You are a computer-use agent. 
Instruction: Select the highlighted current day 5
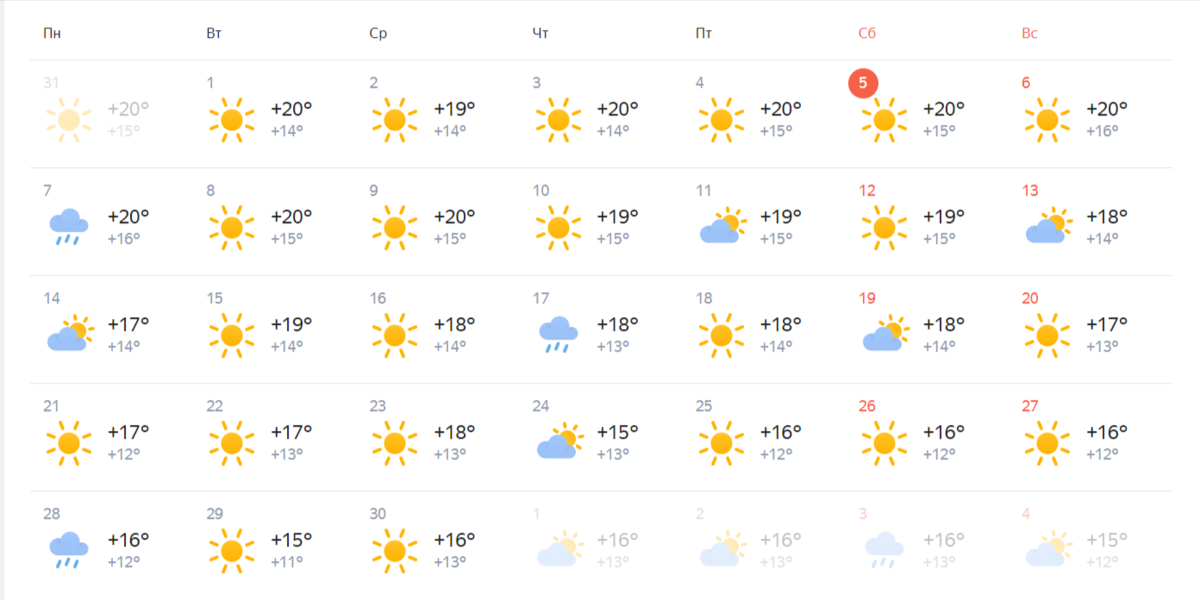pyautogui.click(x=863, y=83)
